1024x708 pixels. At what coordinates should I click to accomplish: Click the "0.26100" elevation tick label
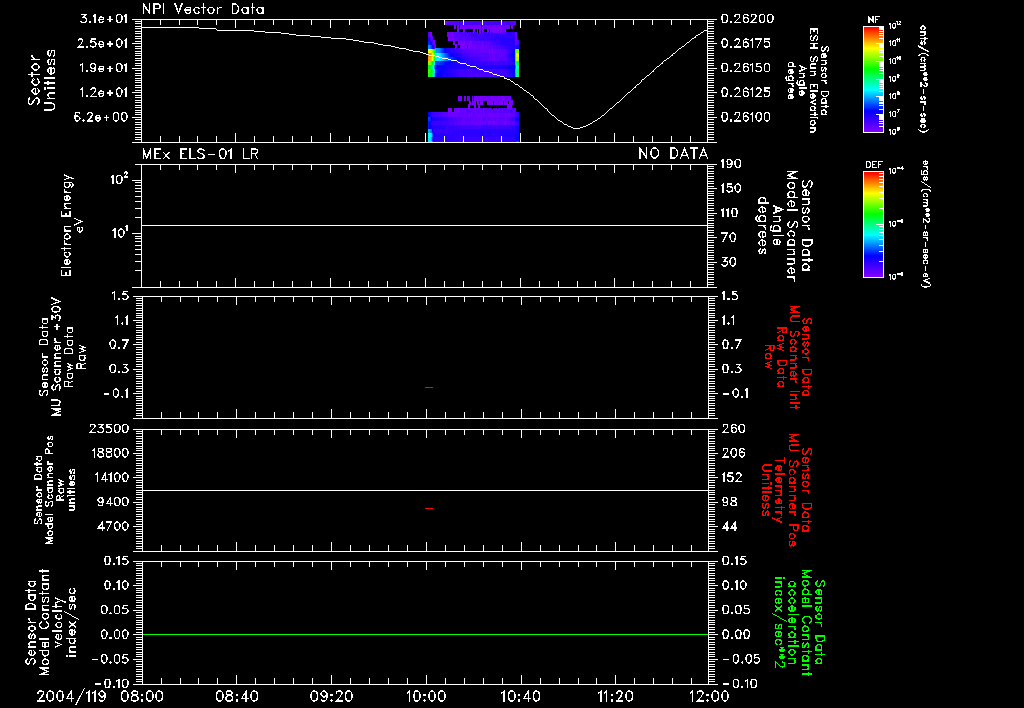pos(748,118)
